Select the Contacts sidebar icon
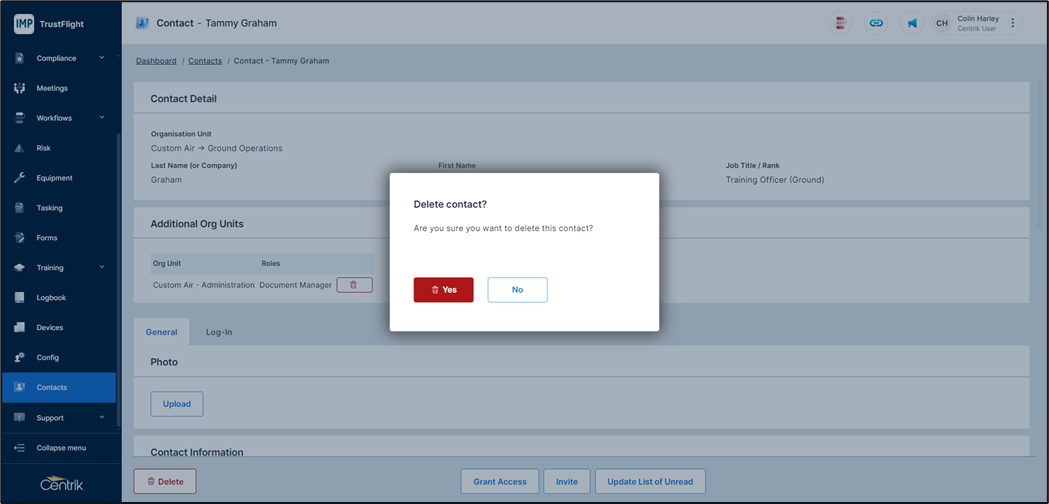 (x=19, y=388)
